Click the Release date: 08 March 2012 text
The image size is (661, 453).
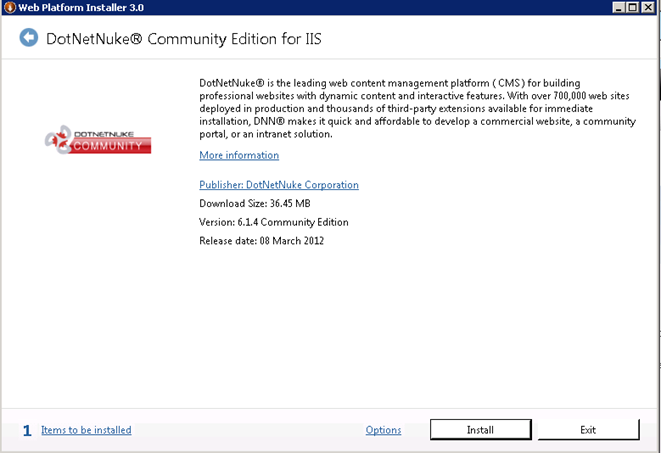[x=261, y=241]
